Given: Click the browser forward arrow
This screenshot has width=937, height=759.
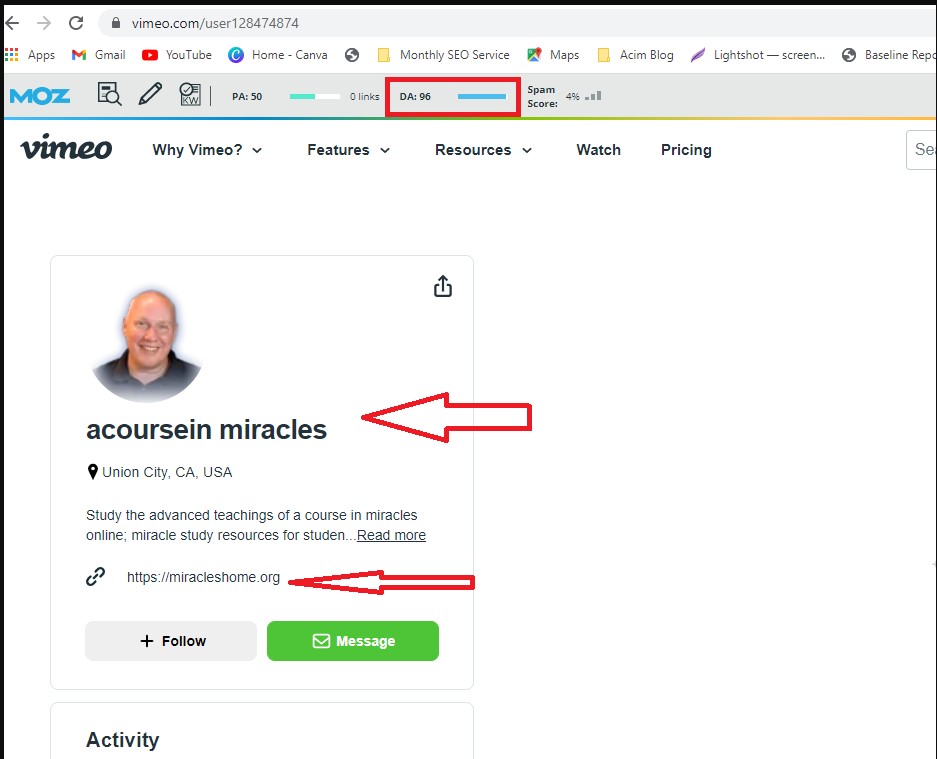Looking at the screenshot, I should coord(44,23).
